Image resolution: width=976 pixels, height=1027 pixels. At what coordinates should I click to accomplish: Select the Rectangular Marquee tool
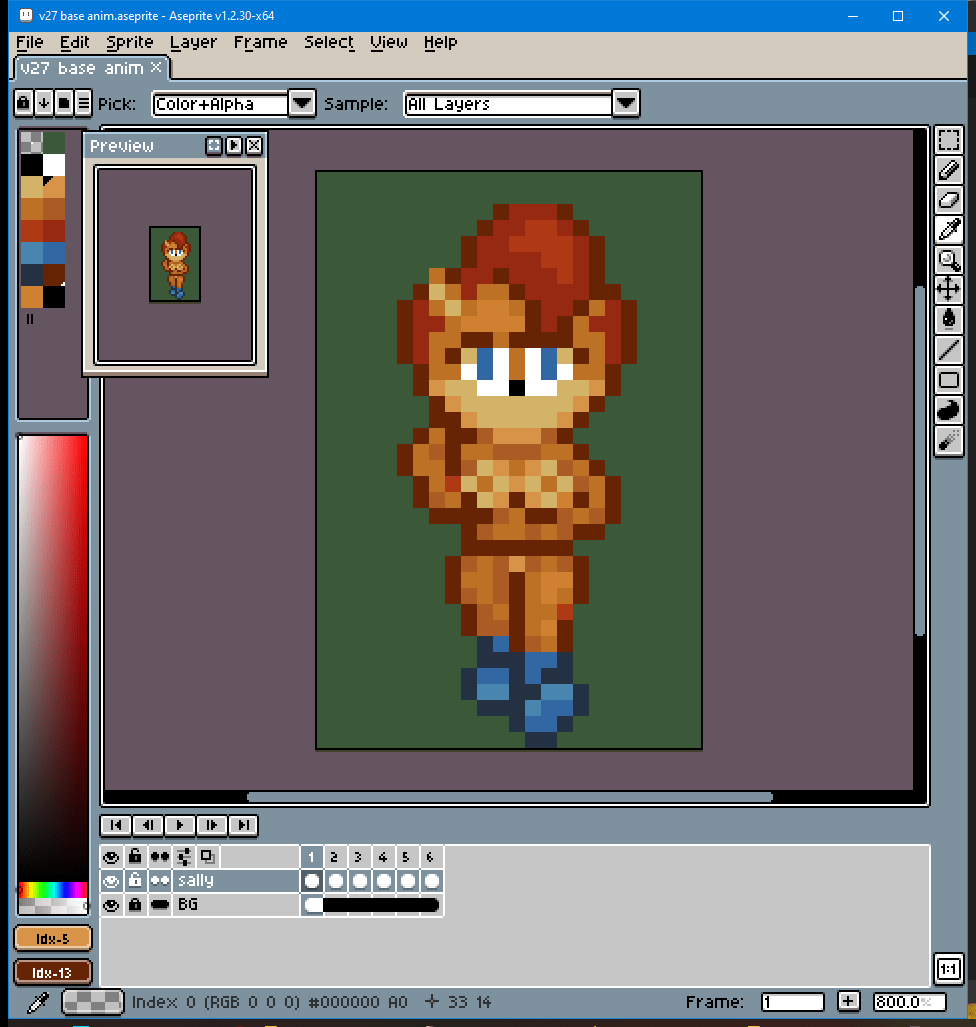coord(948,141)
